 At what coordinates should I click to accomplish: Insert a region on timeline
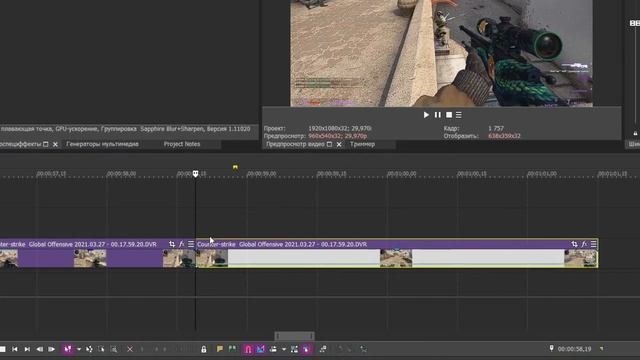point(232,349)
